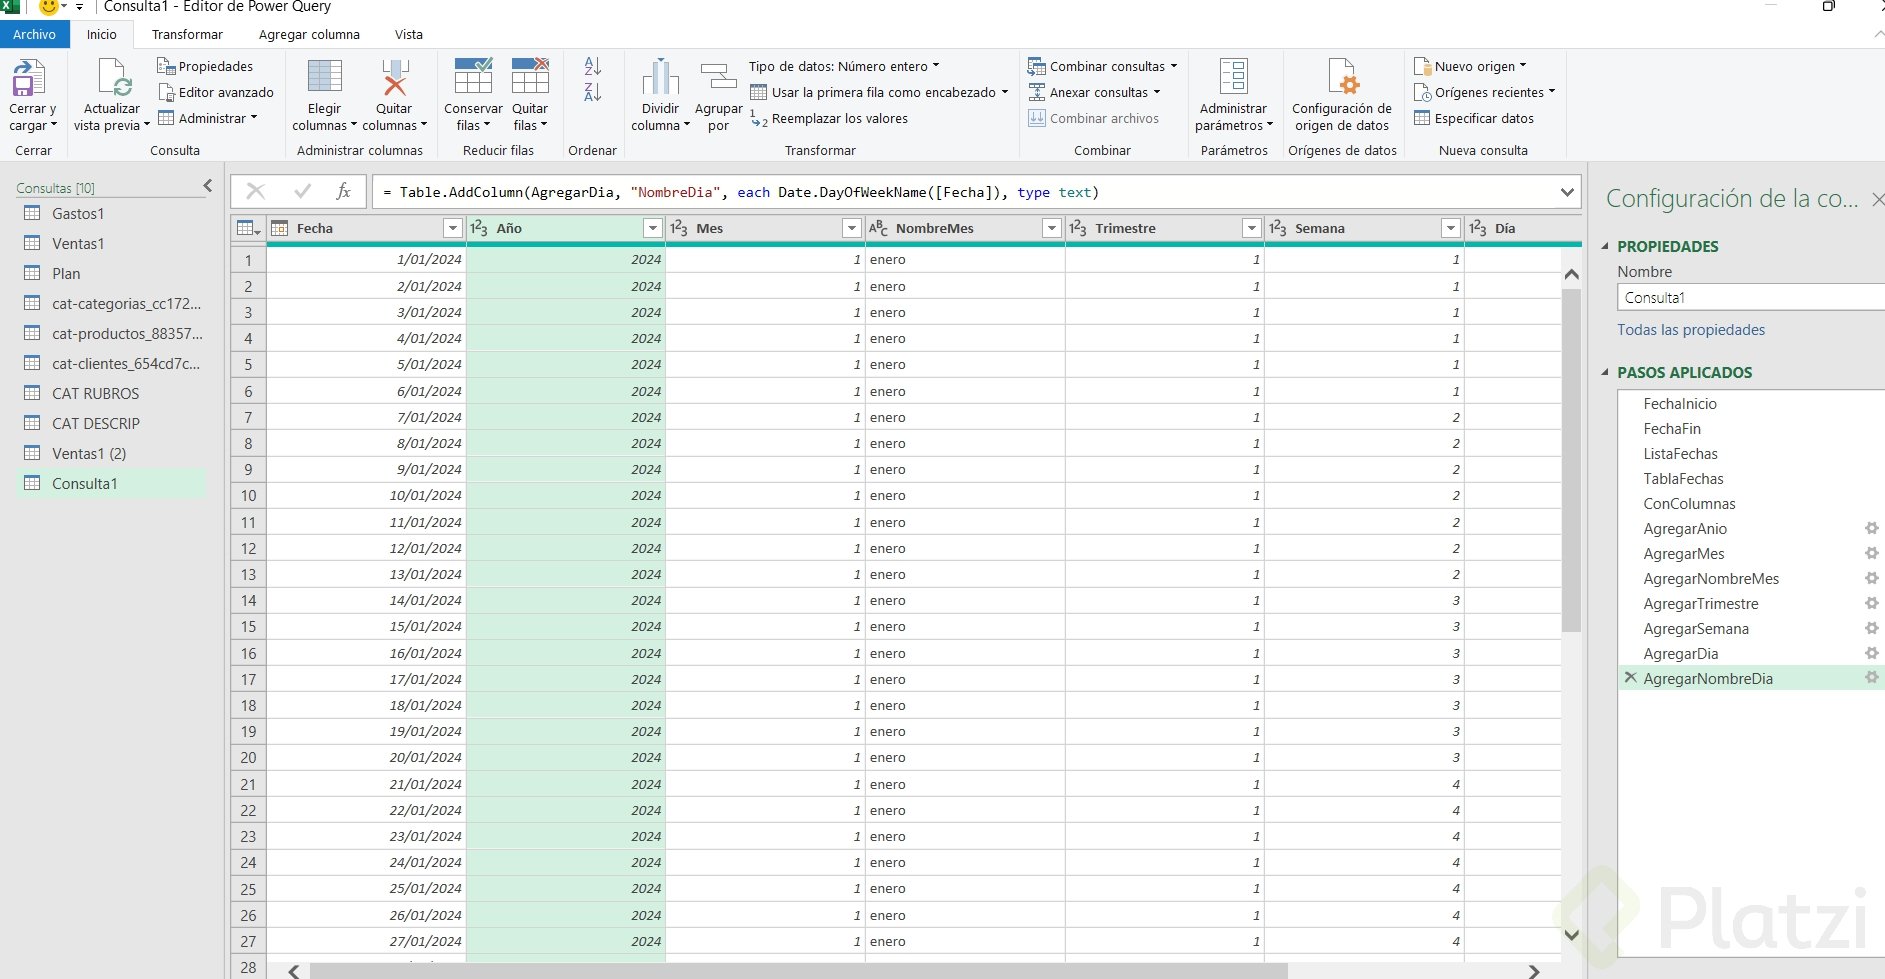The height and width of the screenshot is (979, 1885).
Task: Click Todas las propiedades link
Action: [1691, 330]
